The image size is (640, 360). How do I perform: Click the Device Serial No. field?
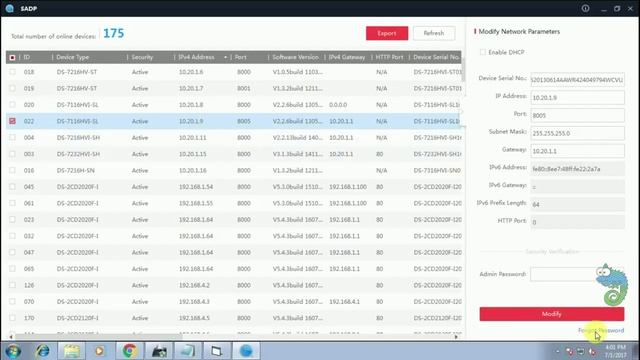click(577, 80)
